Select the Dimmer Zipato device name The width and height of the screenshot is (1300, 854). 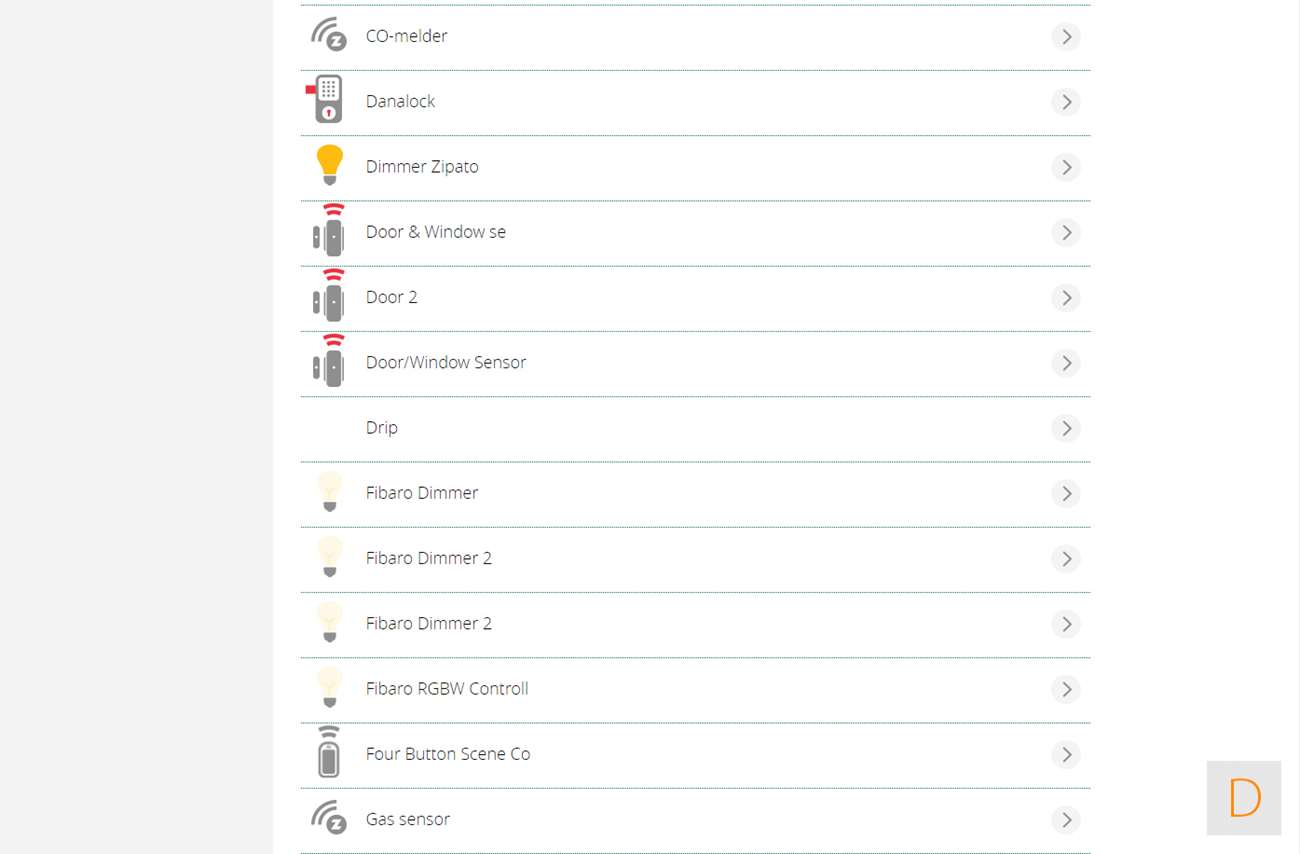click(x=422, y=167)
